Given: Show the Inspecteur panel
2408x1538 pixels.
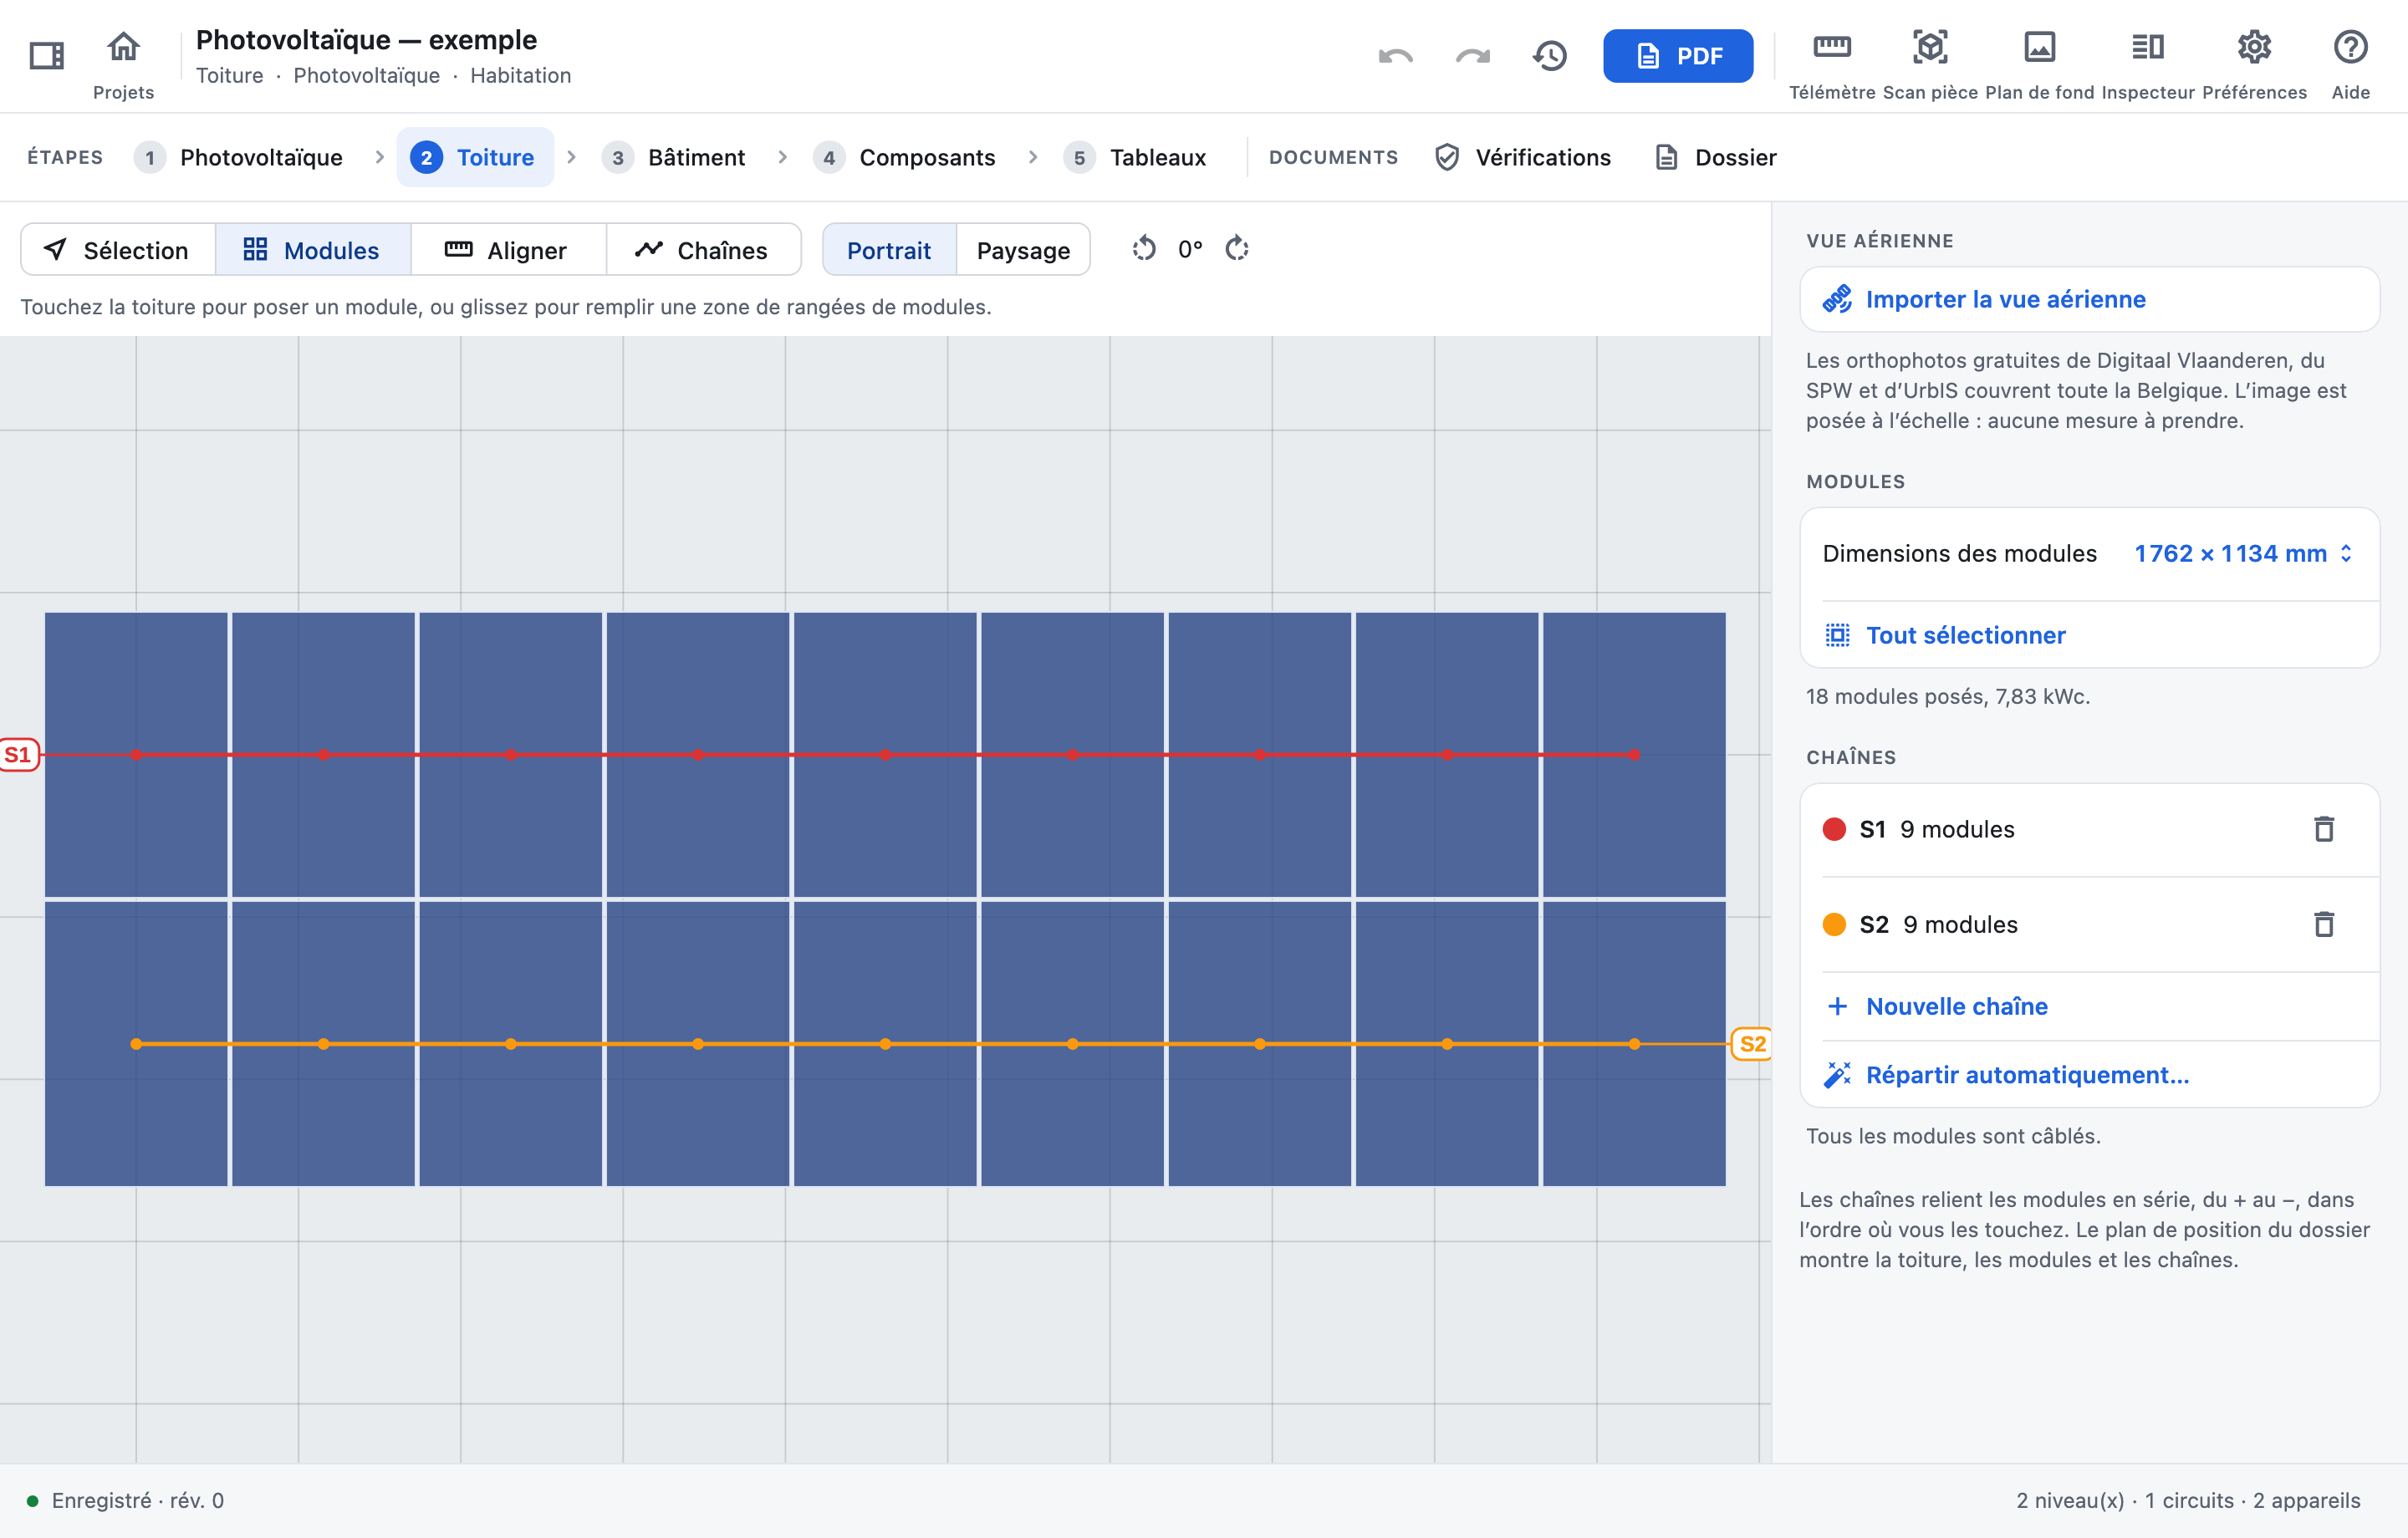Looking at the screenshot, I should point(2147,64).
